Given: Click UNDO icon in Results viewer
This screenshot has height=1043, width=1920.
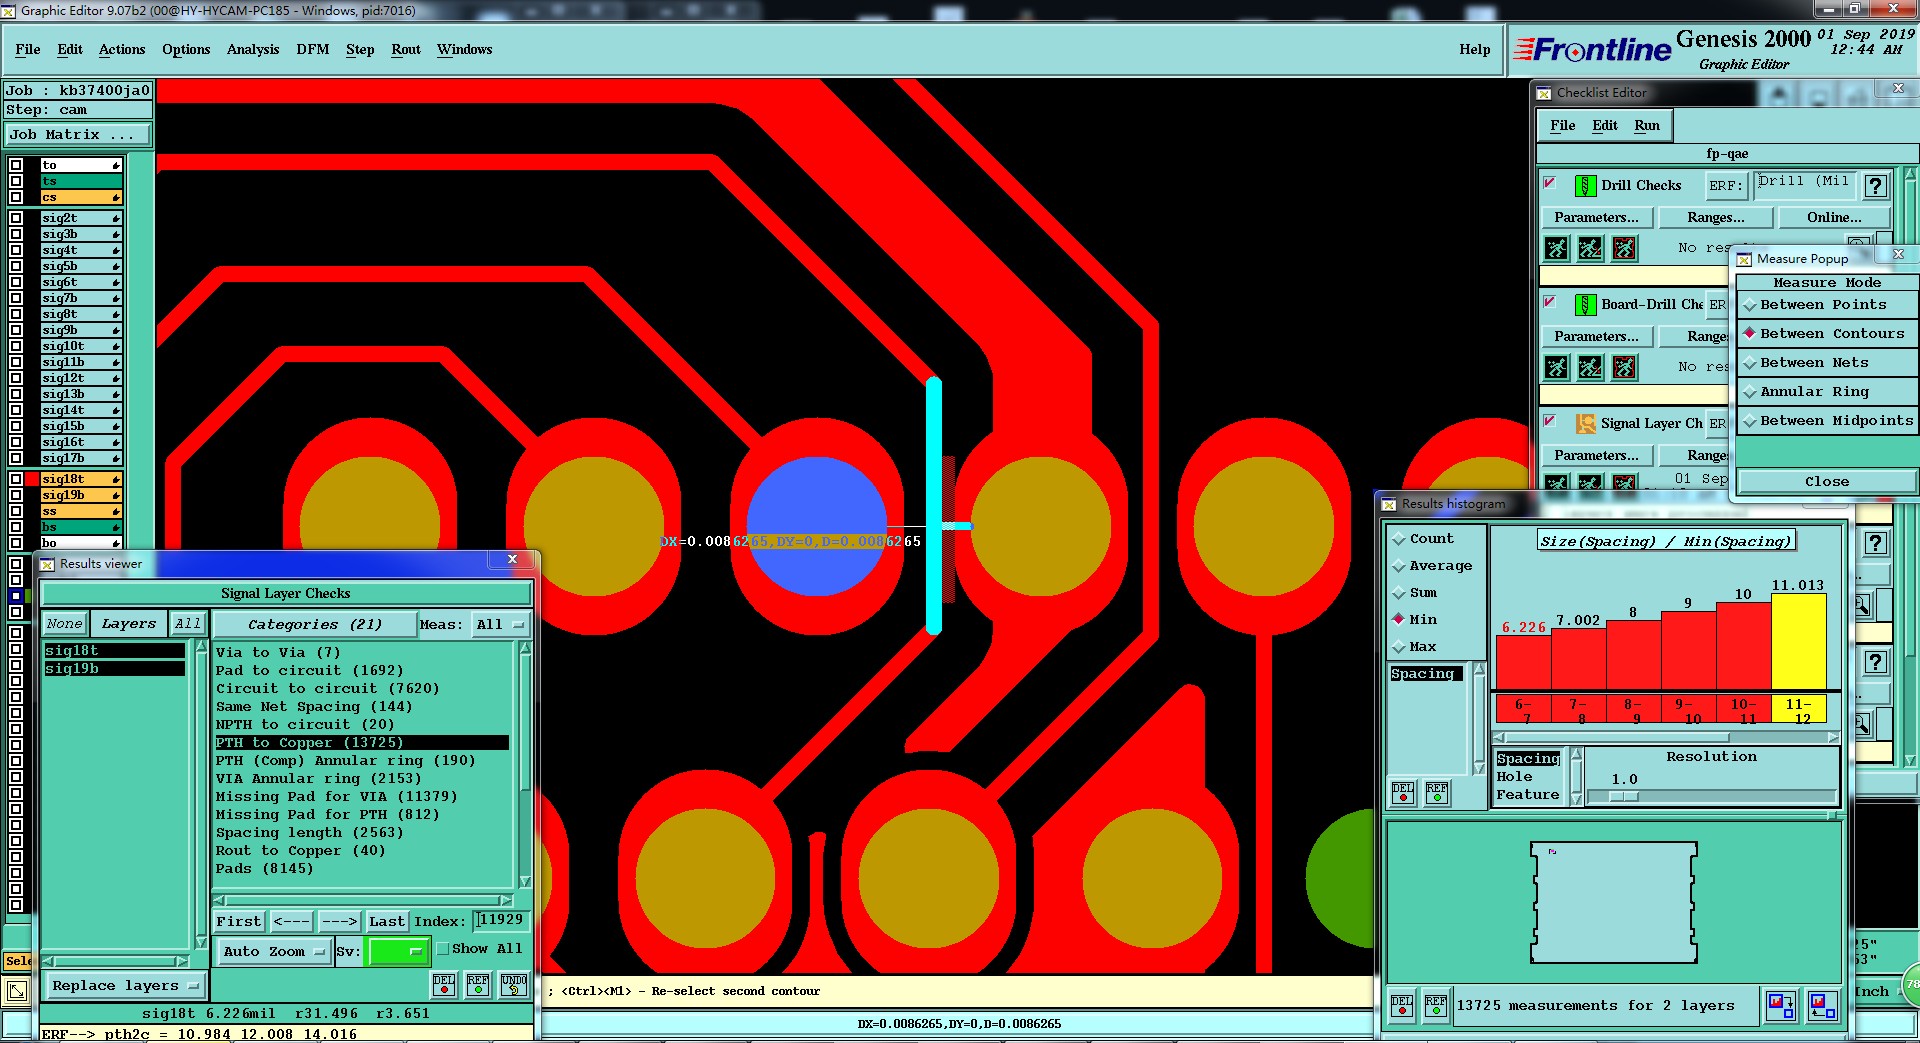Looking at the screenshot, I should click(x=514, y=985).
